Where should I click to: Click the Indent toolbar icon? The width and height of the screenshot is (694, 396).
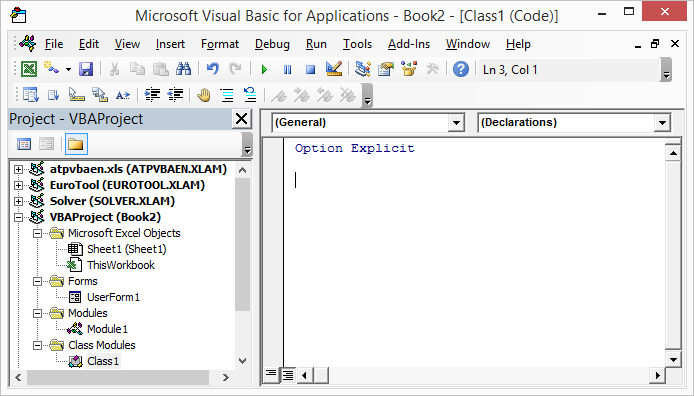(153, 95)
